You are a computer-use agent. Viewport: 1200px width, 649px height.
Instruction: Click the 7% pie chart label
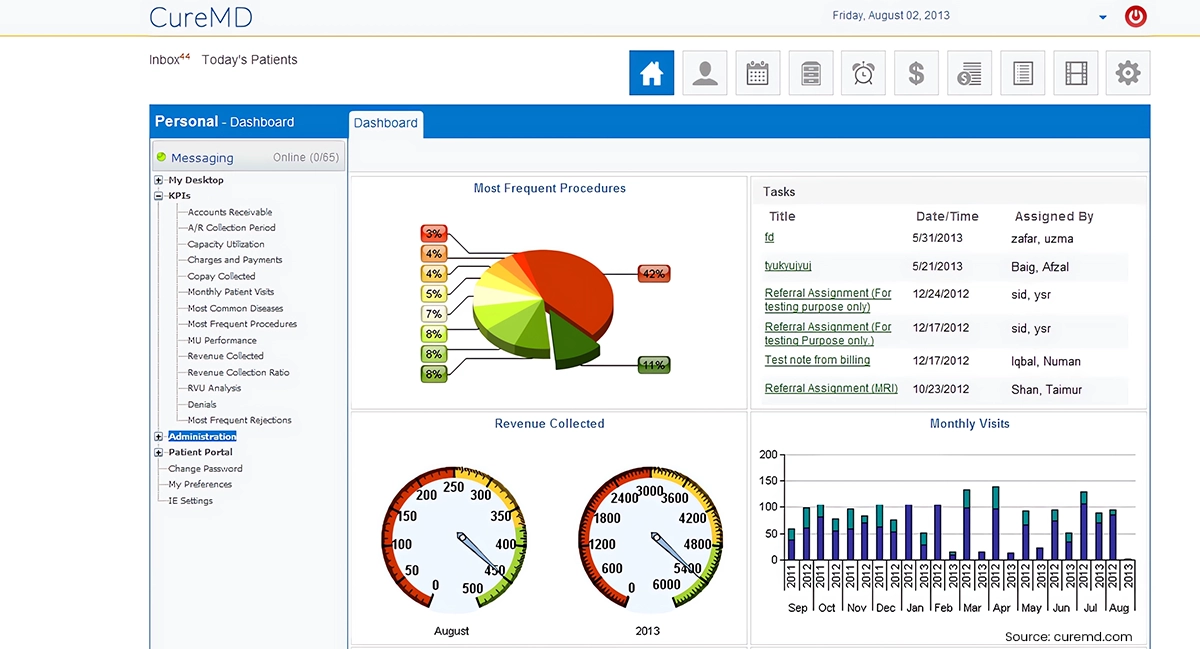[x=433, y=313]
